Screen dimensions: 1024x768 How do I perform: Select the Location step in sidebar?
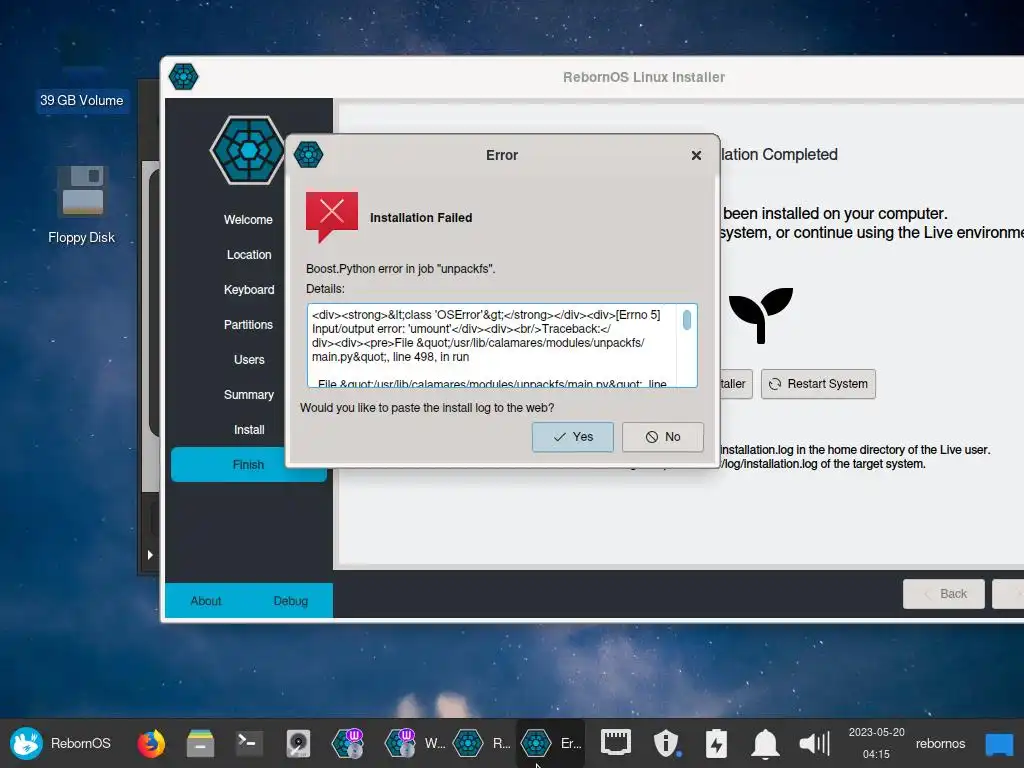pyautogui.click(x=248, y=255)
